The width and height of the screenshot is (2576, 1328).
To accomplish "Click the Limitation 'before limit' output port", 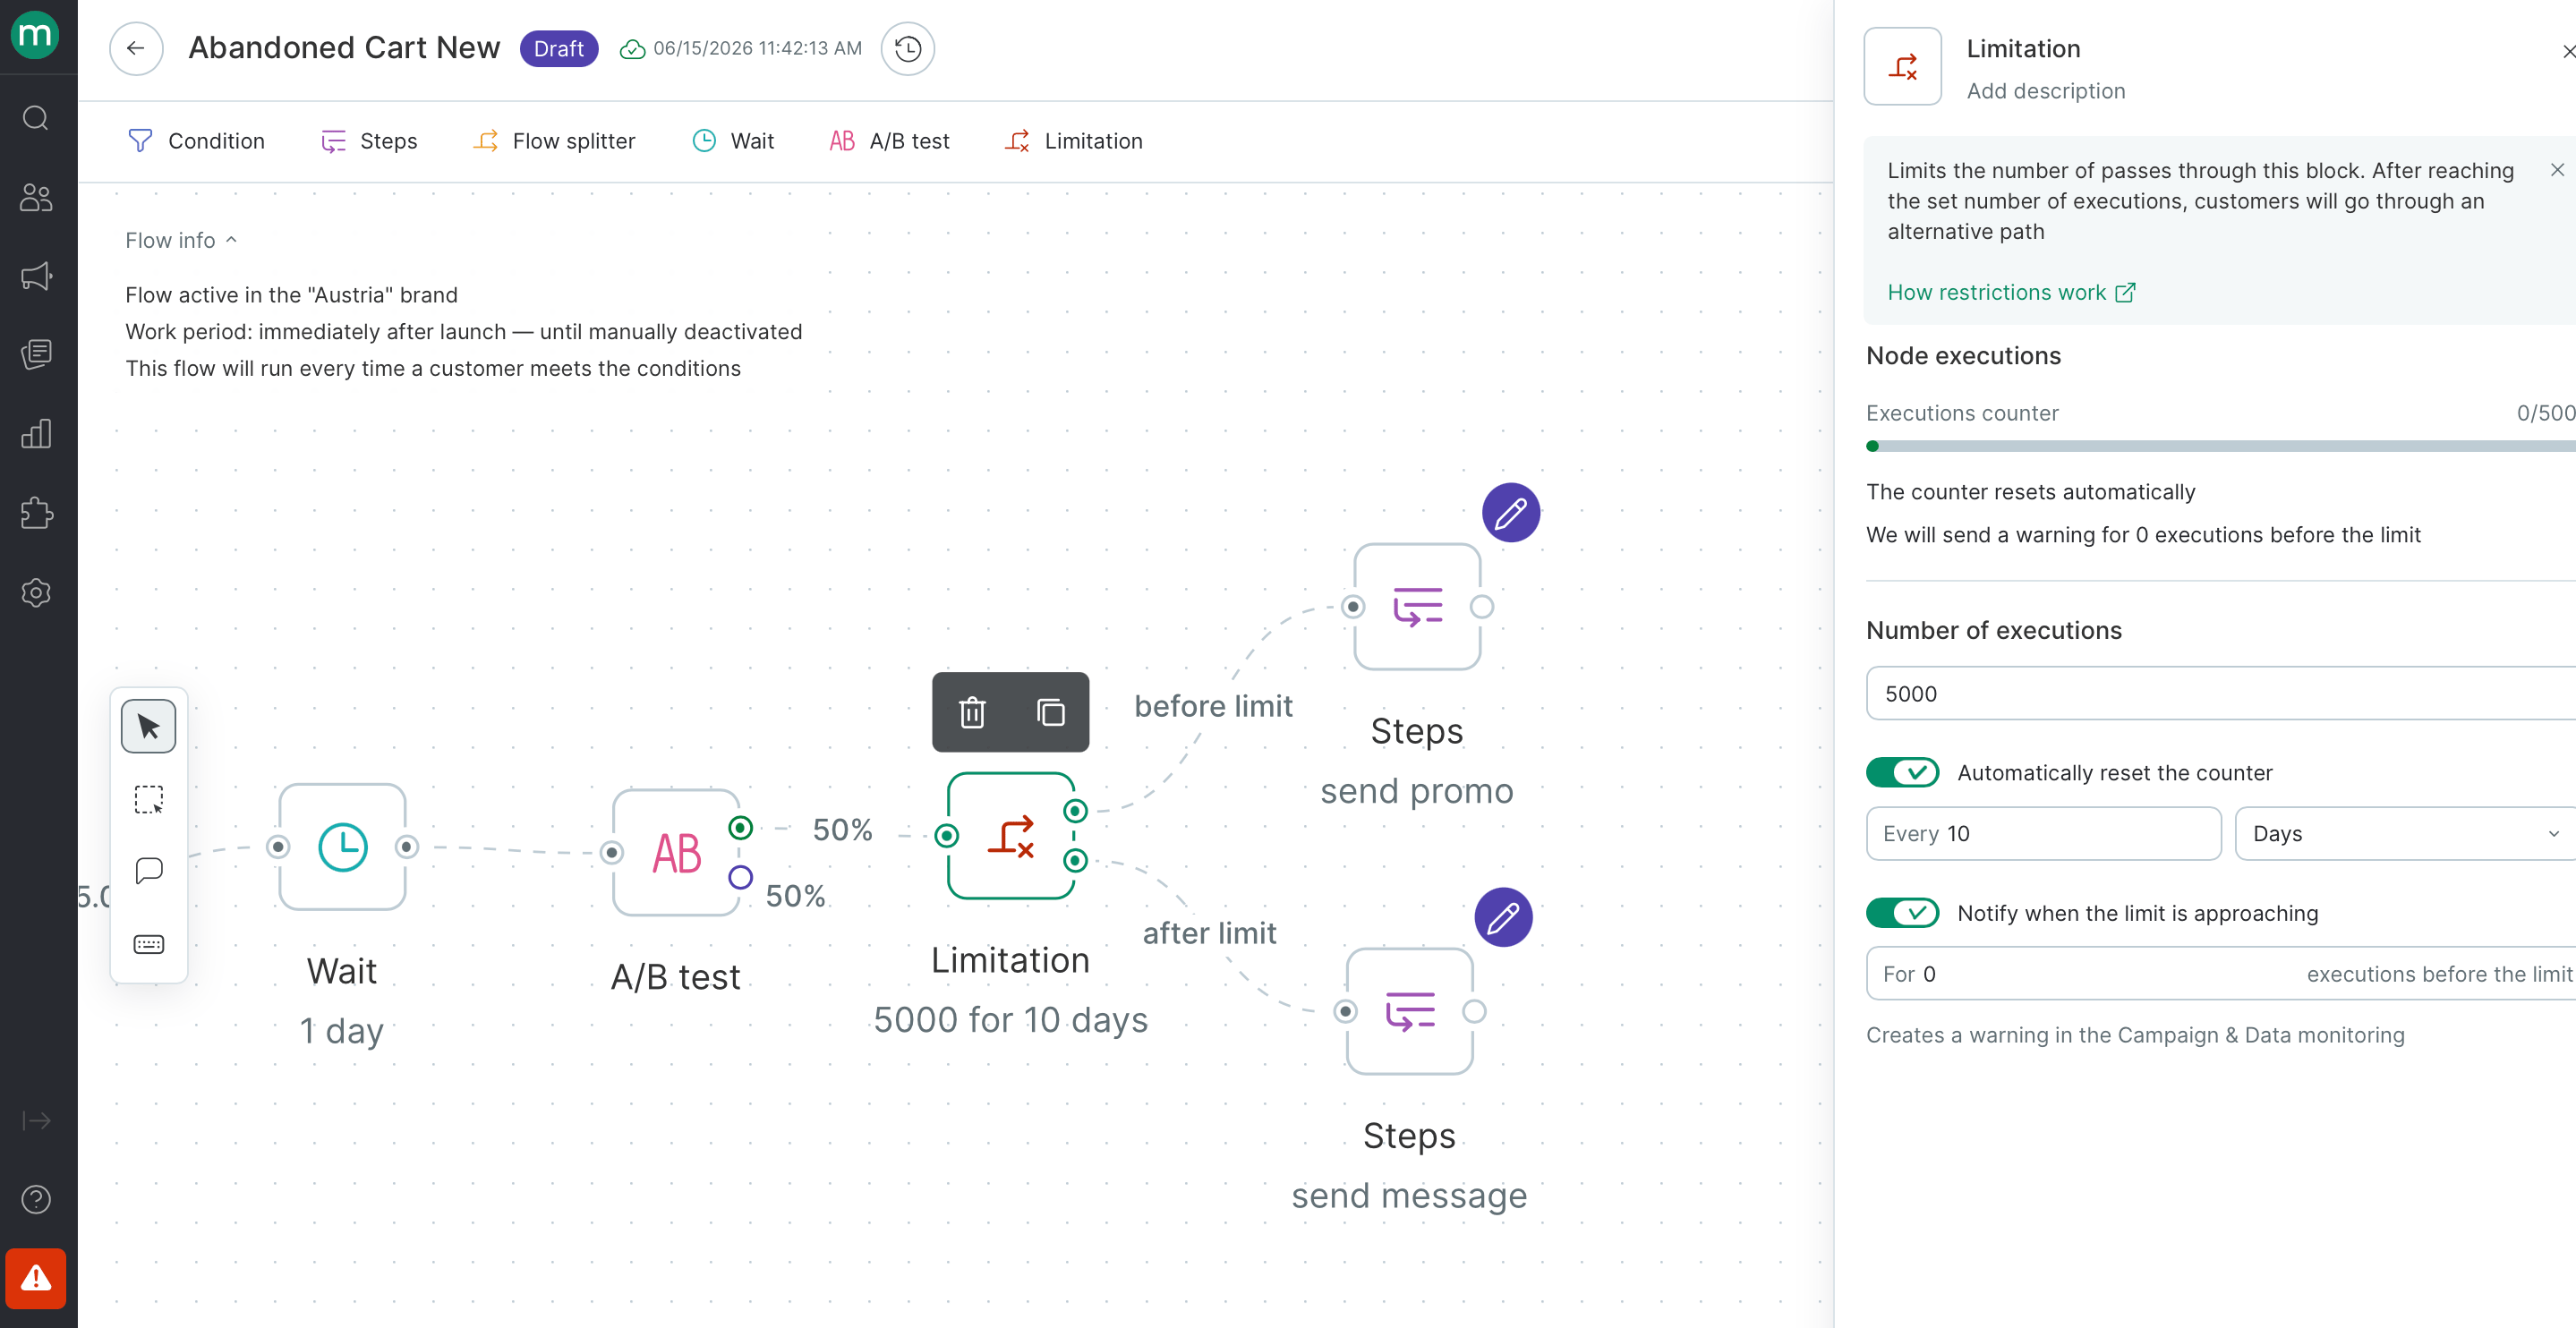I will tap(1076, 811).
